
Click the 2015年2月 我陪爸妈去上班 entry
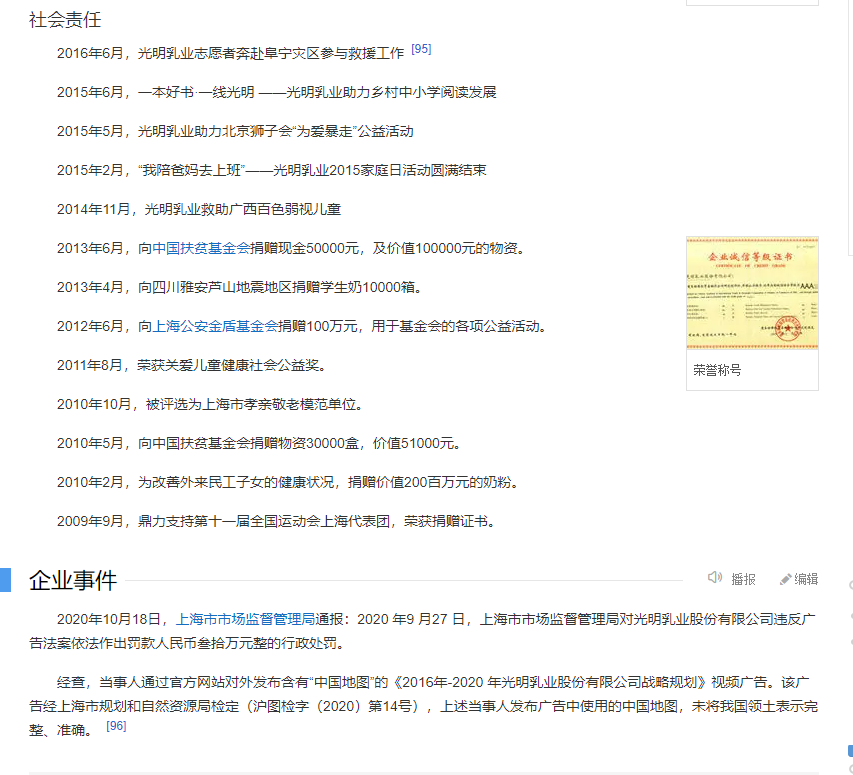pos(271,170)
